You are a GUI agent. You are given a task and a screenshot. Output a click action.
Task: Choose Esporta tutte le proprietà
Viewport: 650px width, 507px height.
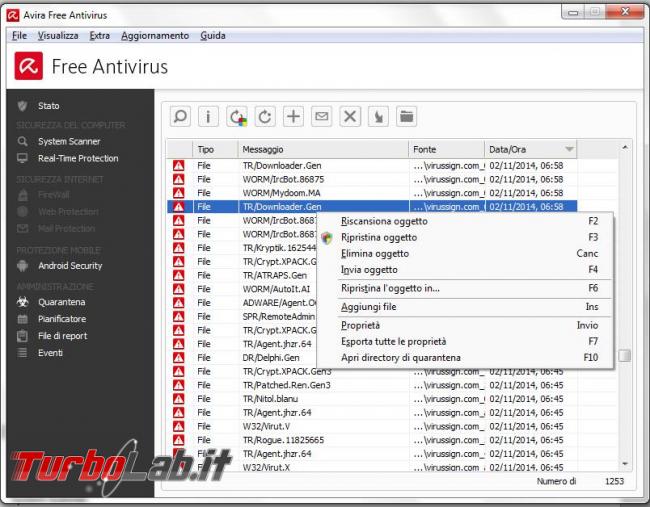pyautogui.click(x=465, y=342)
